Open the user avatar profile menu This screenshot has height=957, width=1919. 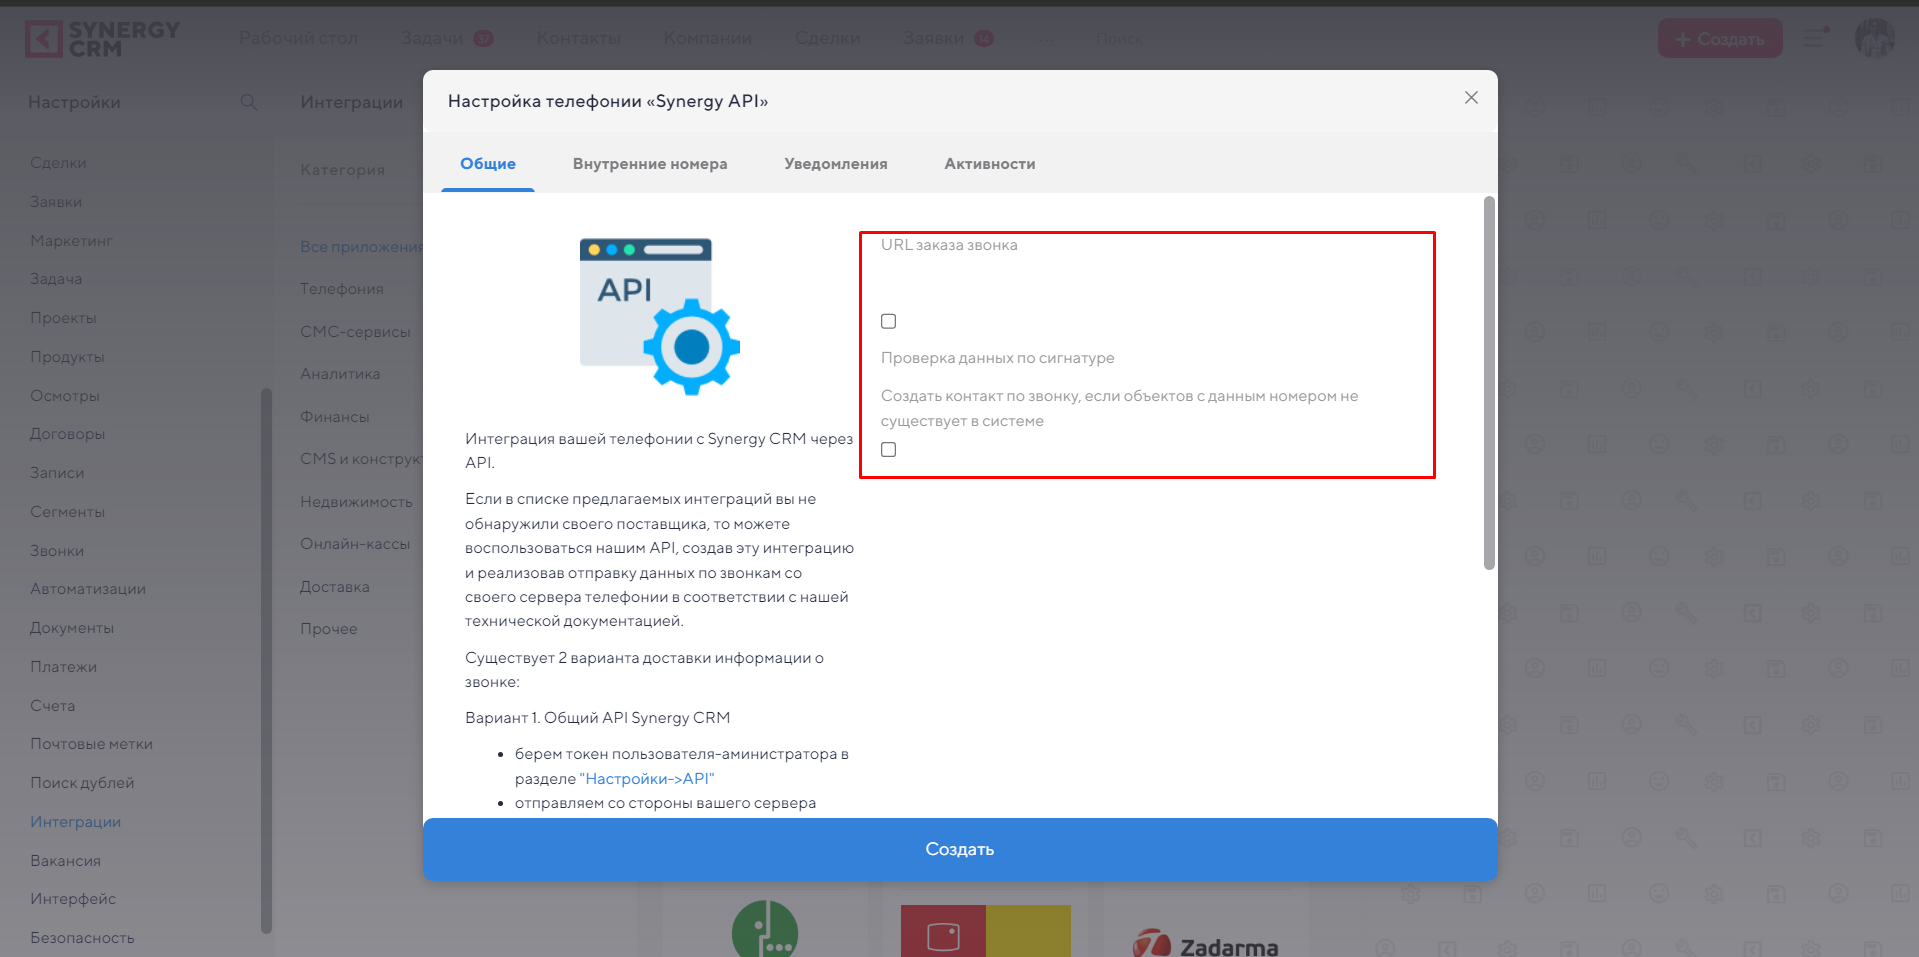click(x=1875, y=38)
